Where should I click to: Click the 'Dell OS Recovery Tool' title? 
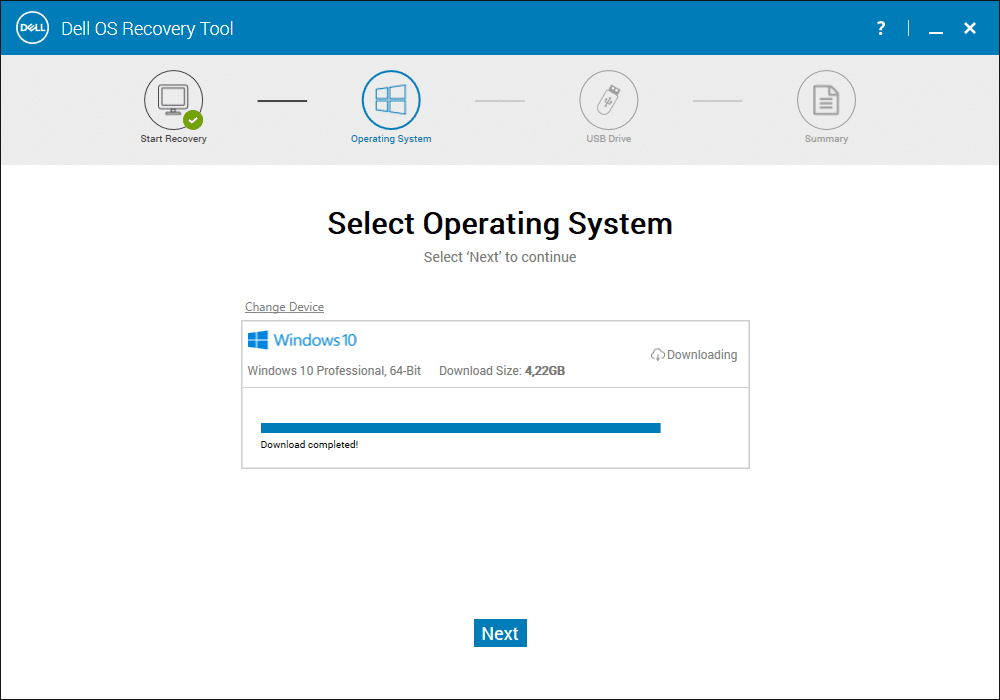(147, 29)
